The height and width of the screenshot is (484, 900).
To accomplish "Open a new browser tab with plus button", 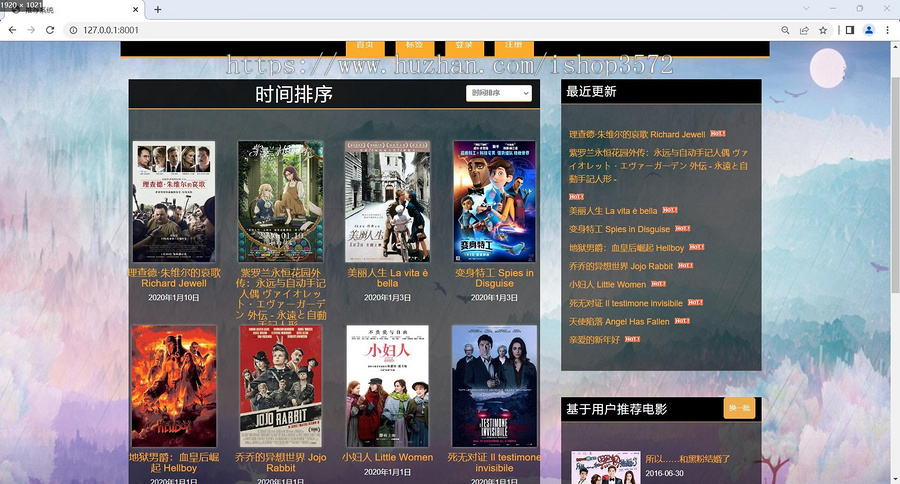I will [158, 9].
